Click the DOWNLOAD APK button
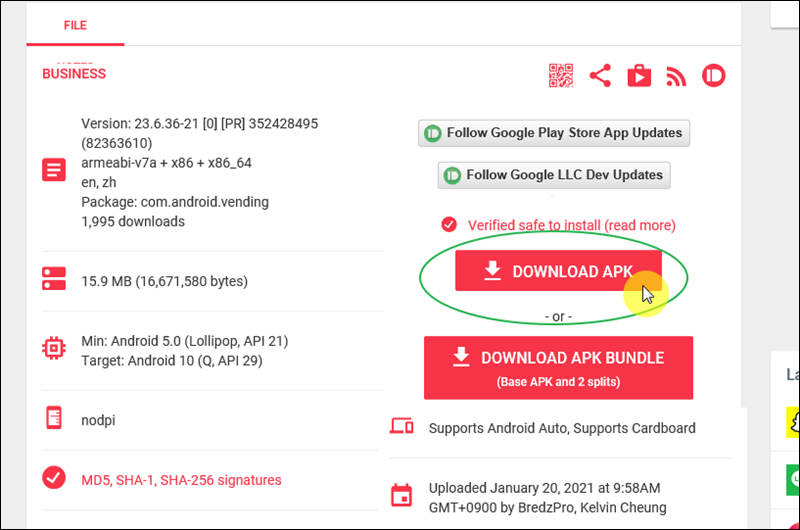 pyautogui.click(x=558, y=271)
